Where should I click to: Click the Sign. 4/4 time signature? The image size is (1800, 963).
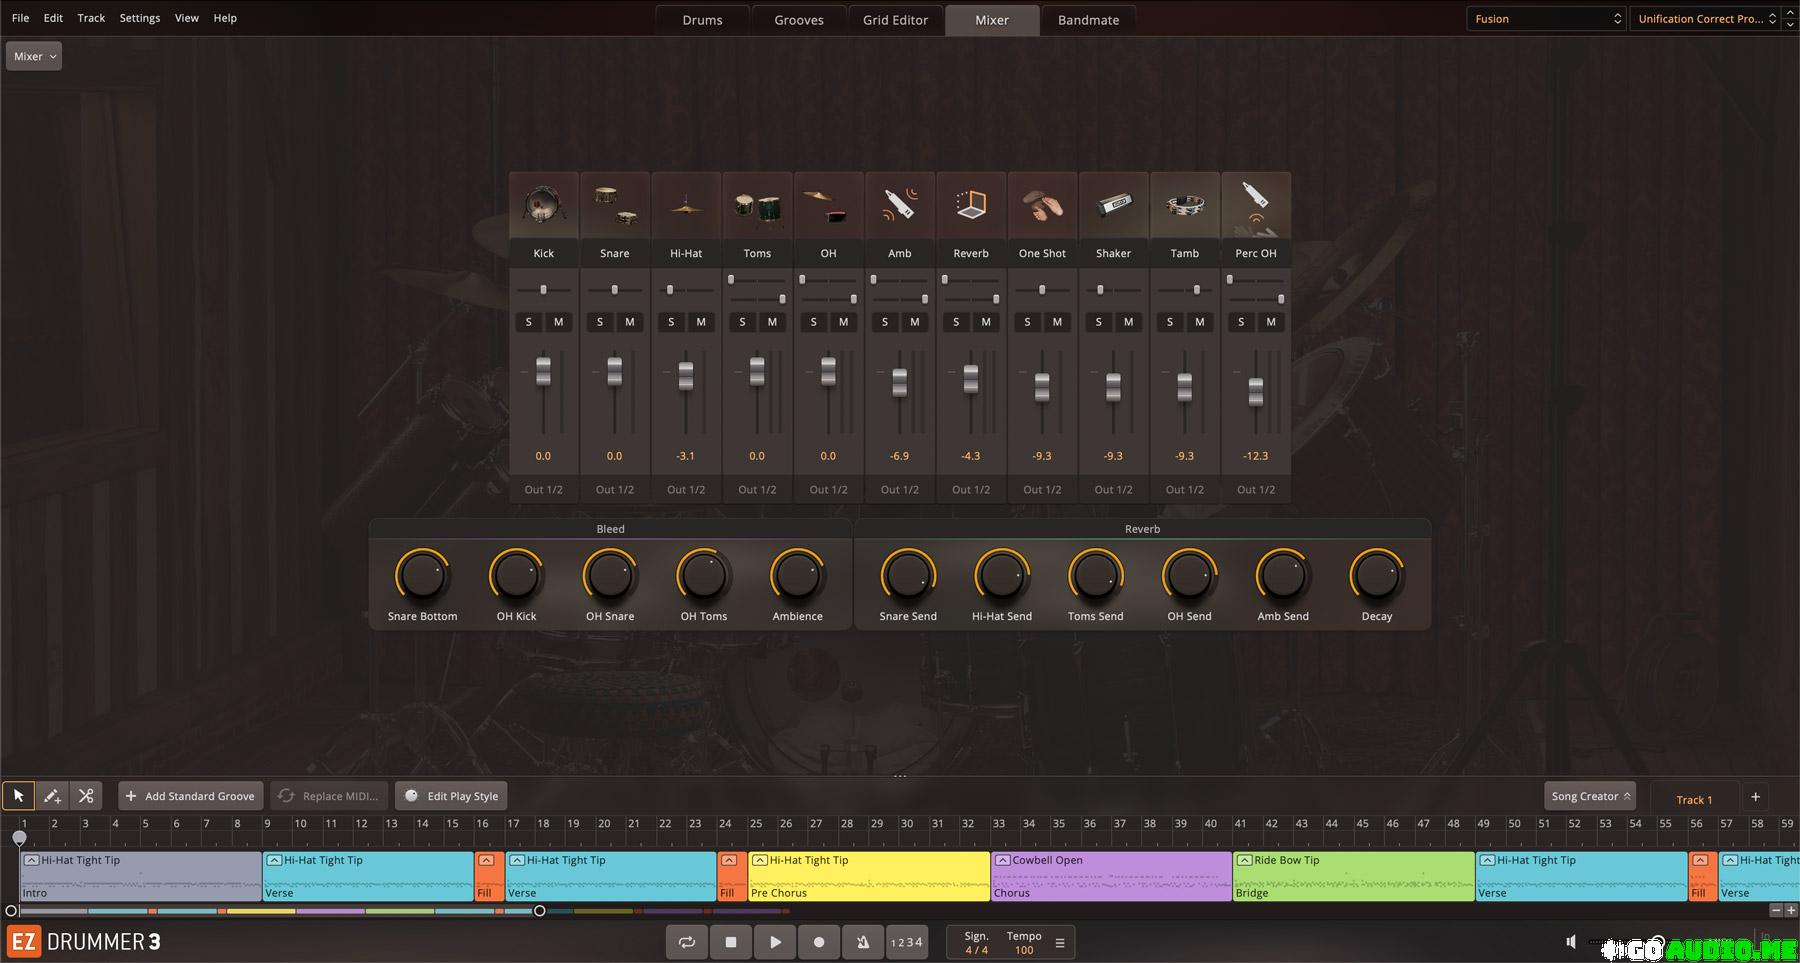976,943
